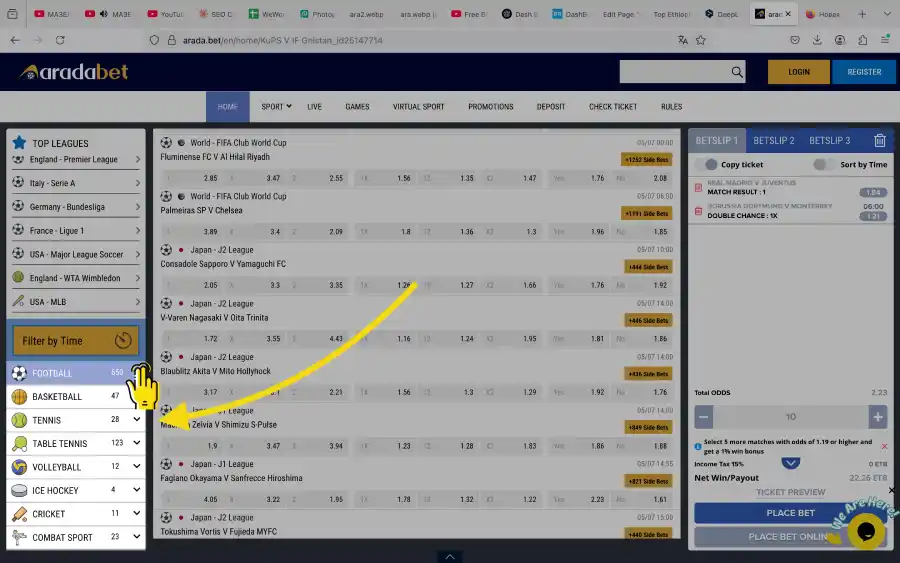
Task: Click the Login button
Action: 798,72
